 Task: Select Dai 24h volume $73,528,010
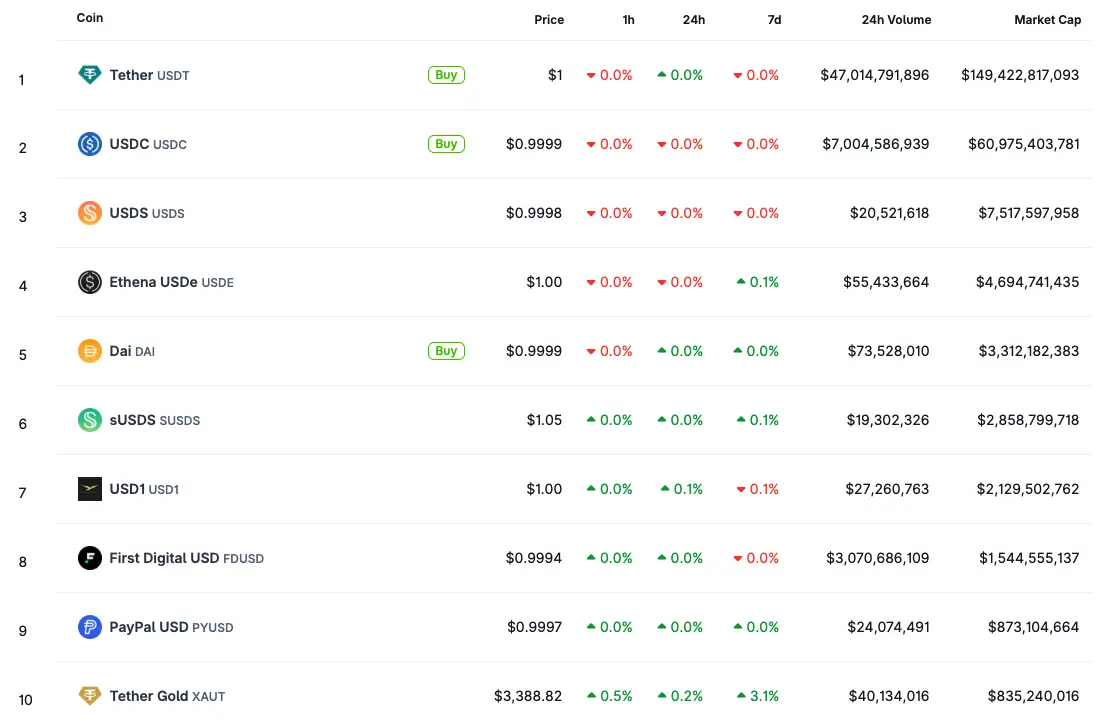click(x=888, y=351)
